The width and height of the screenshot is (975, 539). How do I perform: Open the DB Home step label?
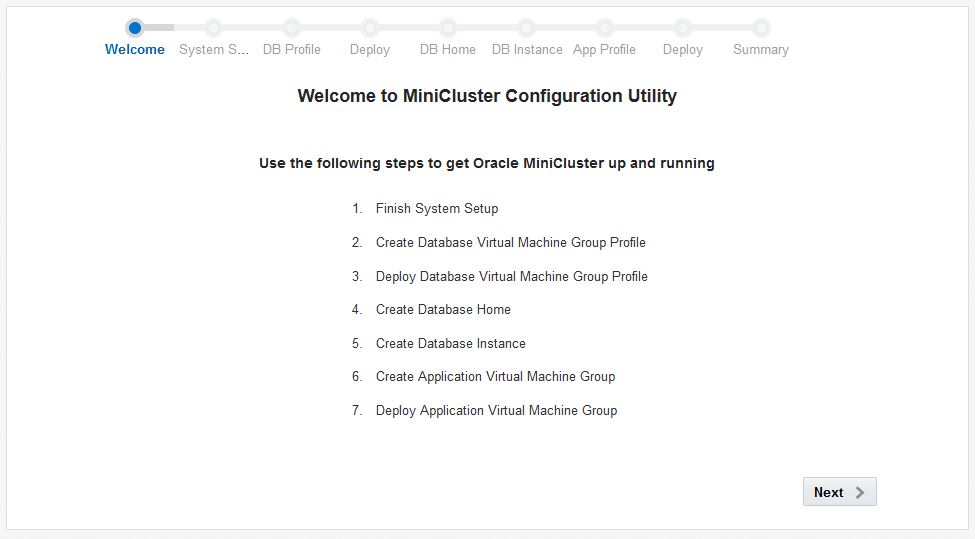point(448,50)
